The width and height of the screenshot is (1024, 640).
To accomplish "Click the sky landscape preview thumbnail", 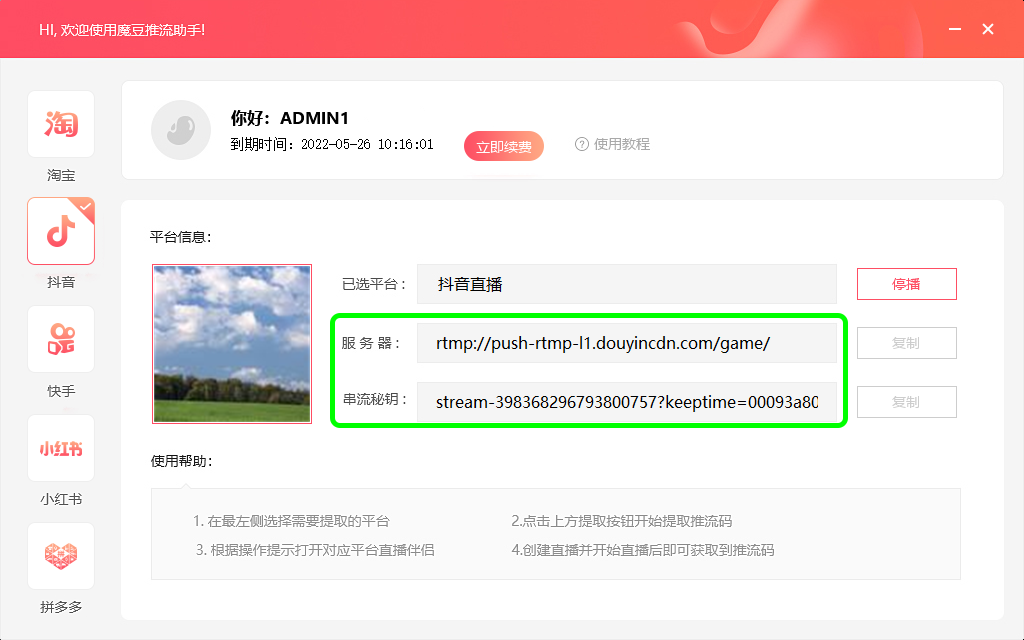I will tap(232, 344).
